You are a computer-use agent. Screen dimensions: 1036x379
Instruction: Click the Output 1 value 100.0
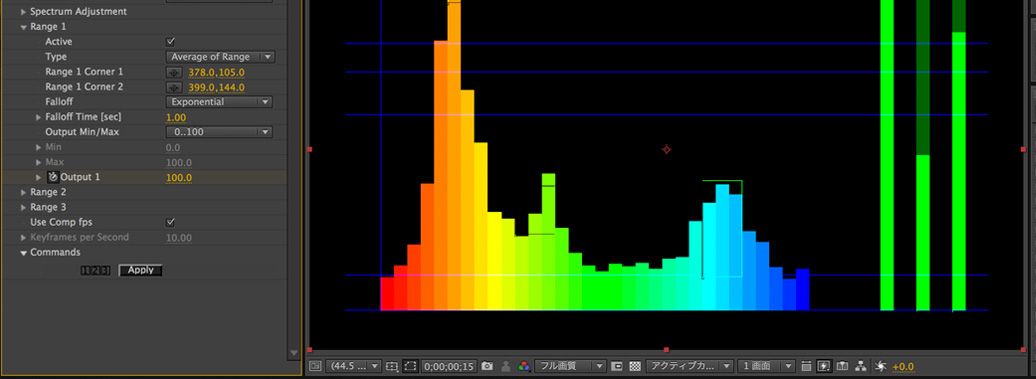click(178, 178)
